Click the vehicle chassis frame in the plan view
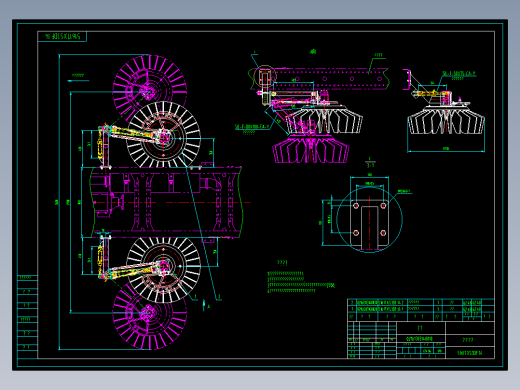Image resolution: width=520 pixels, height=390 pixels. 166,202
